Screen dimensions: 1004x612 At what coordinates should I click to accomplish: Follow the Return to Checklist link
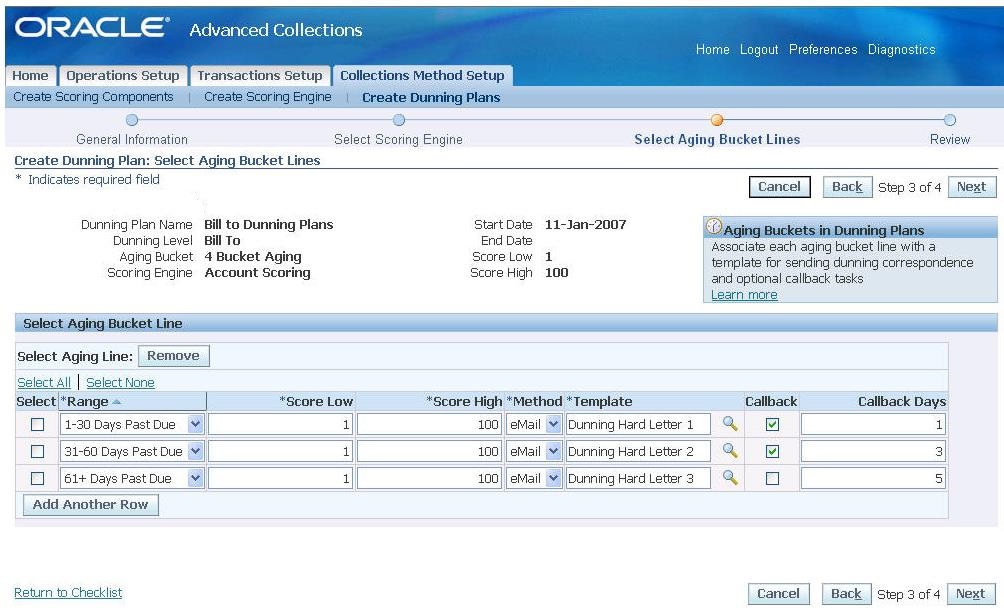click(x=67, y=592)
